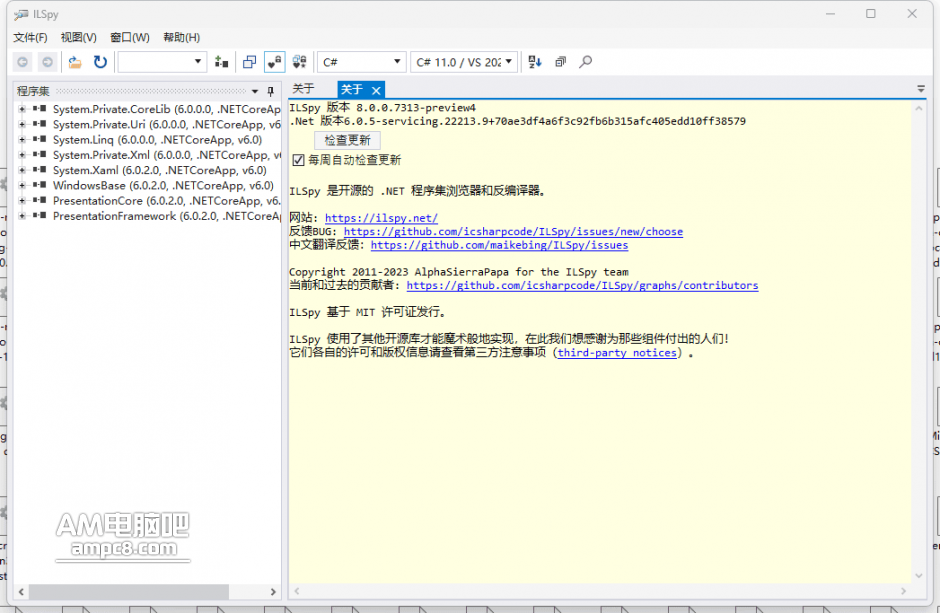This screenshot has width=940, height=613.
Task: Expand the System.Private.Uri node
Action: coord(22,124)
